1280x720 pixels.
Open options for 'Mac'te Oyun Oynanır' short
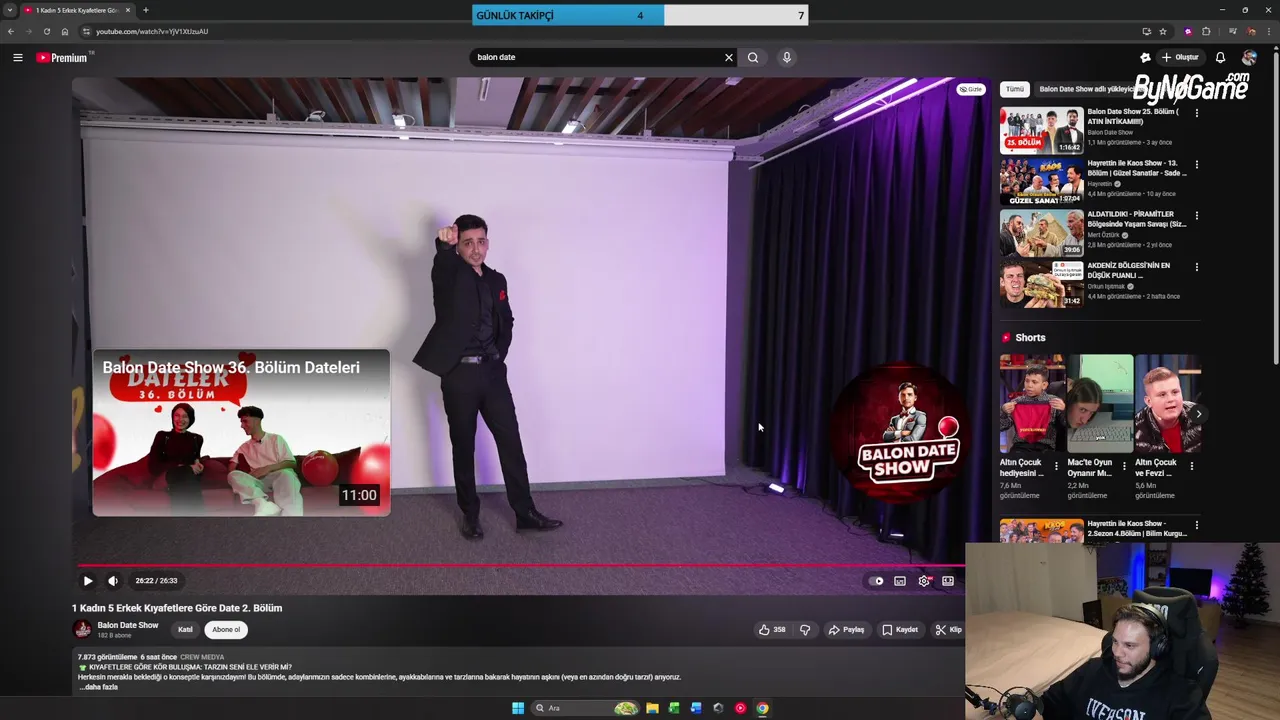coord(1124,466)
